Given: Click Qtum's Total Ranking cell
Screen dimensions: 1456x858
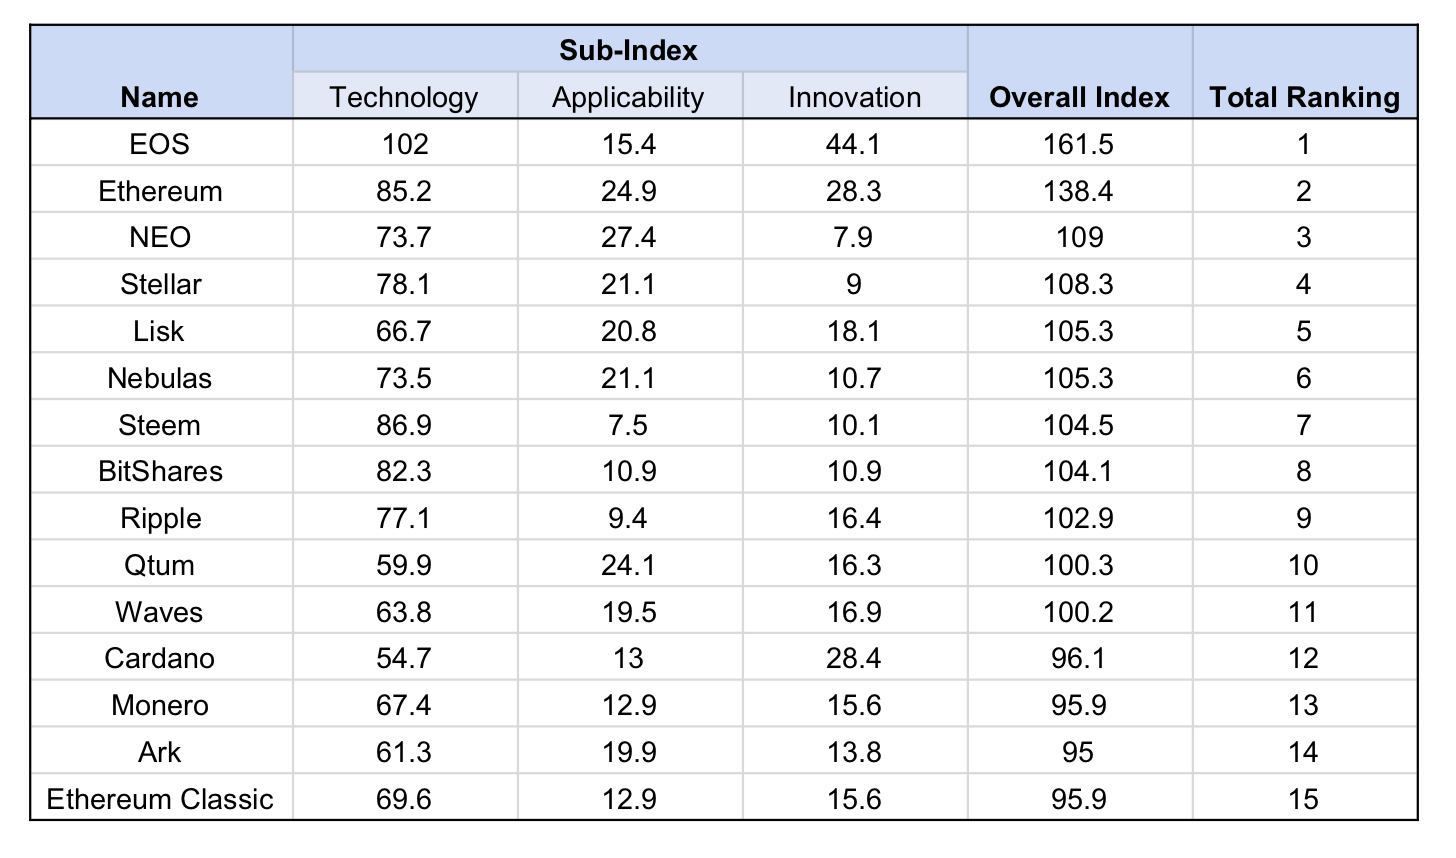Looking at the screenshot, I should (x=1304, y=565).
